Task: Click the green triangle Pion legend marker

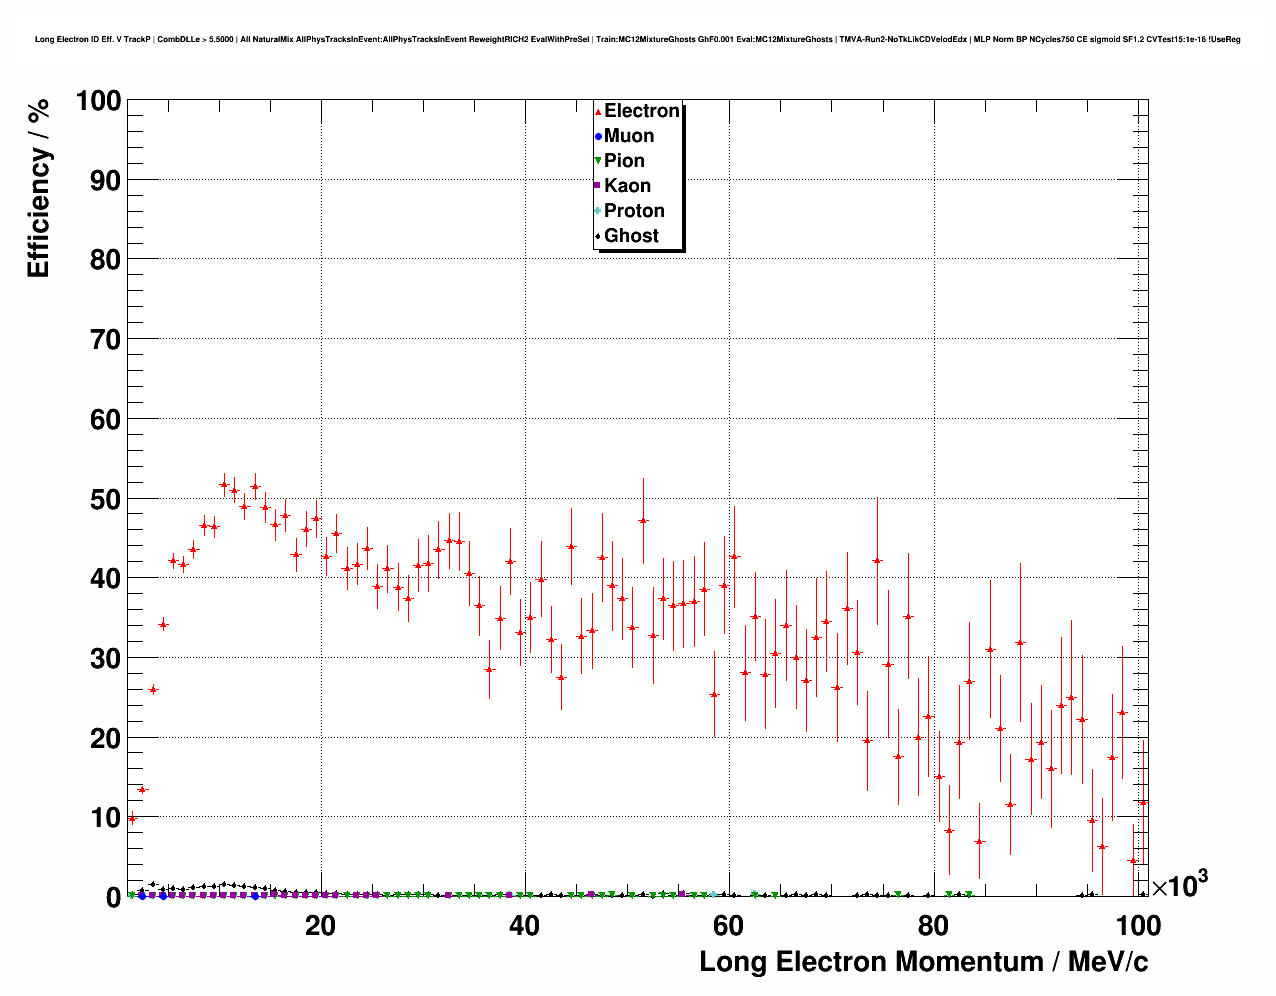Action: click(598, 162)
